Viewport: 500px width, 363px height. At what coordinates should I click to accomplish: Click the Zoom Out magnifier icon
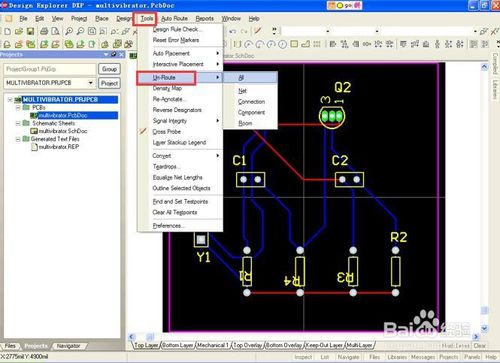pyautogui.click(x=80, y=32)
